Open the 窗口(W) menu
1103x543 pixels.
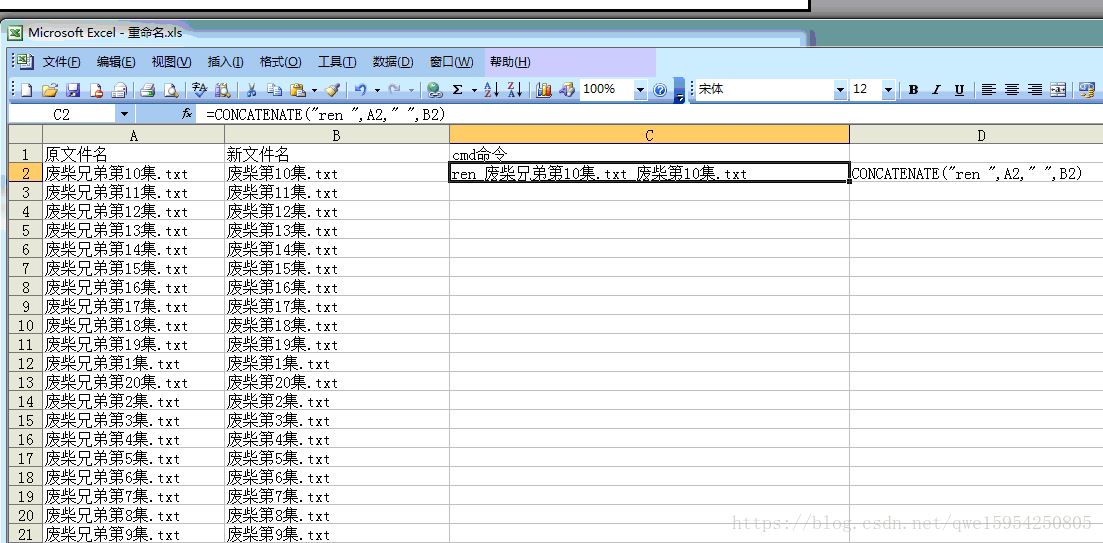[452, 62]
